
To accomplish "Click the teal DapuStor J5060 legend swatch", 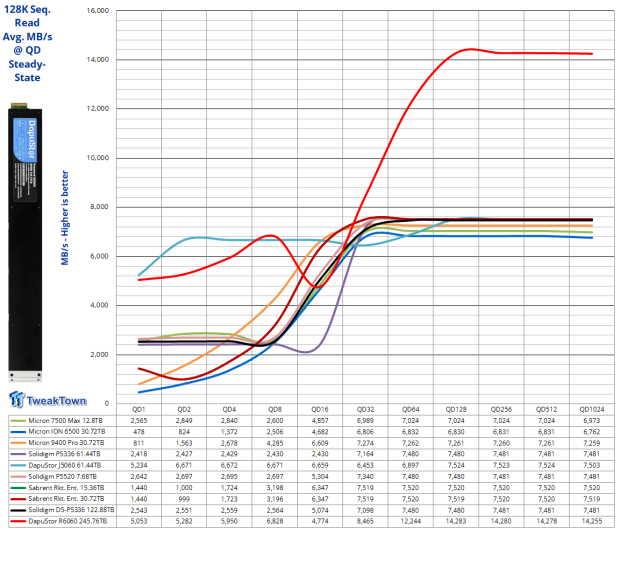I will point(18,466).
